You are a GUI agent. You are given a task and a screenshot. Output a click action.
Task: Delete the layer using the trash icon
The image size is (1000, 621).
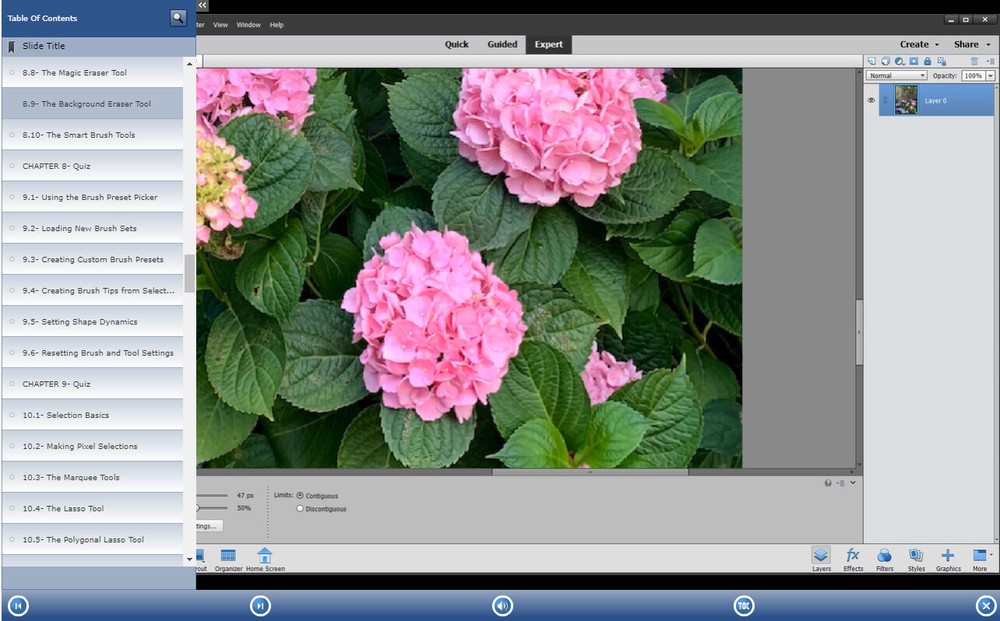[x=975, y=61]
